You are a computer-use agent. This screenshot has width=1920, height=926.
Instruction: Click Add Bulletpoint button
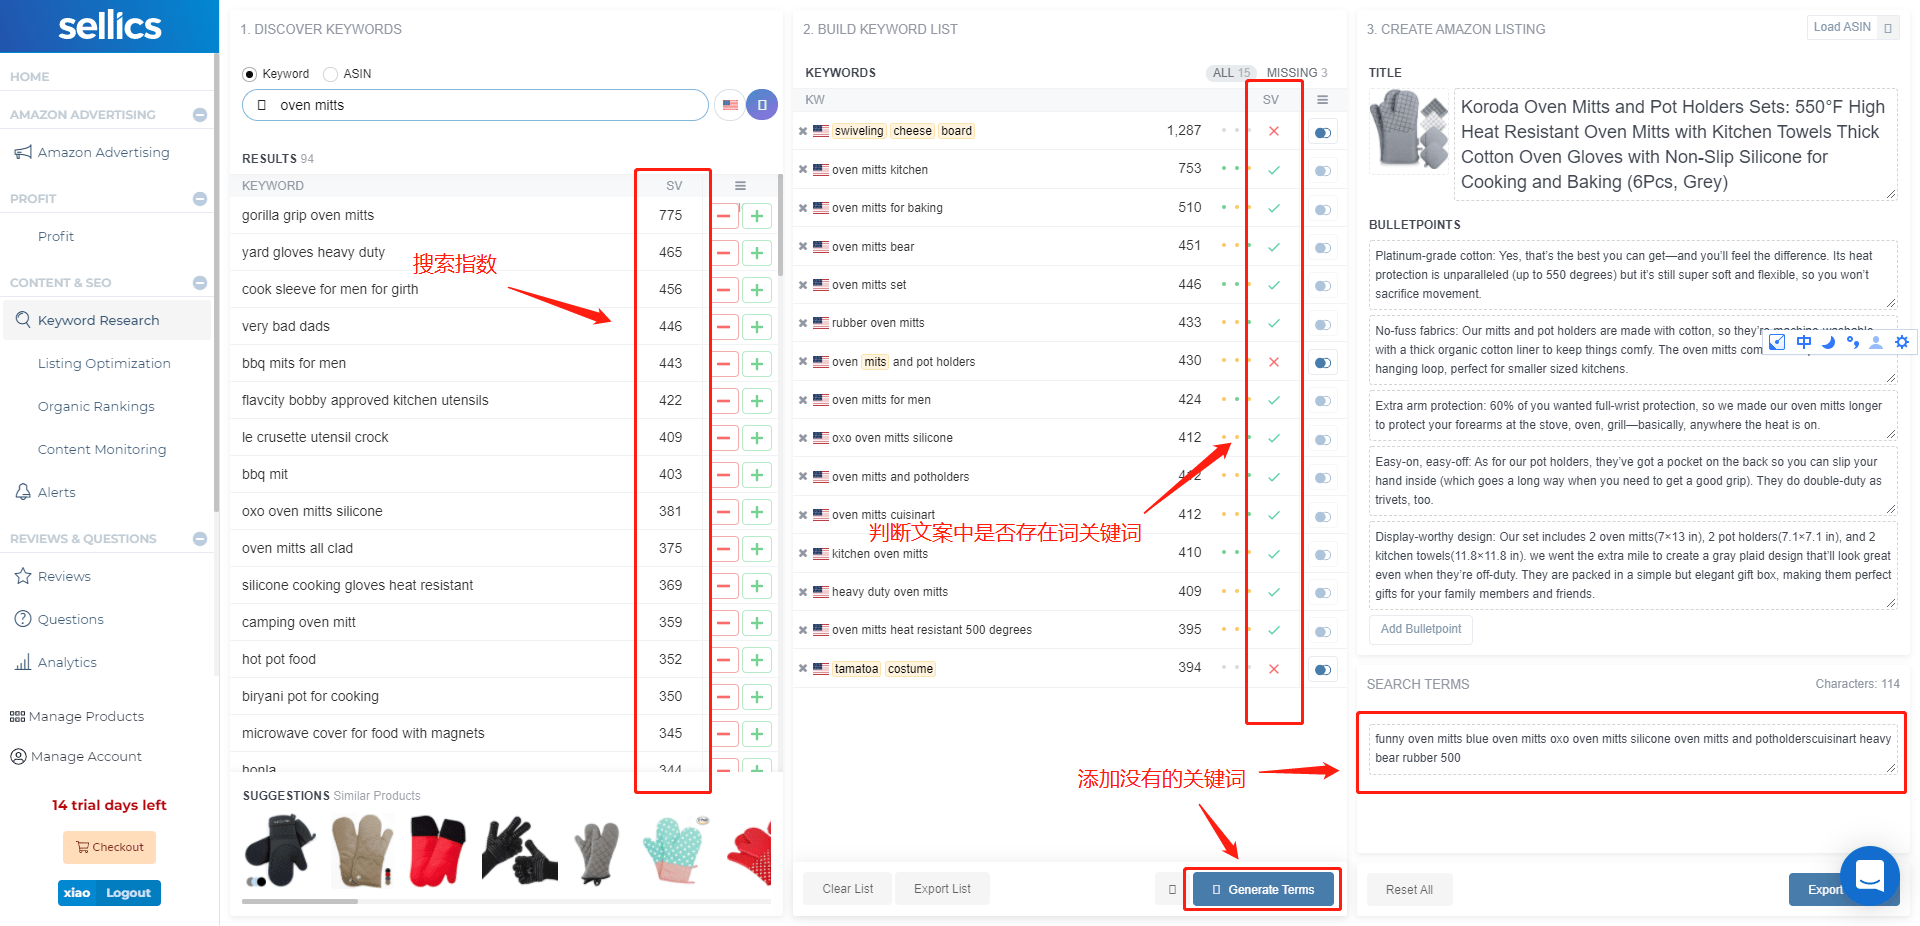(x=1420, y=629)
